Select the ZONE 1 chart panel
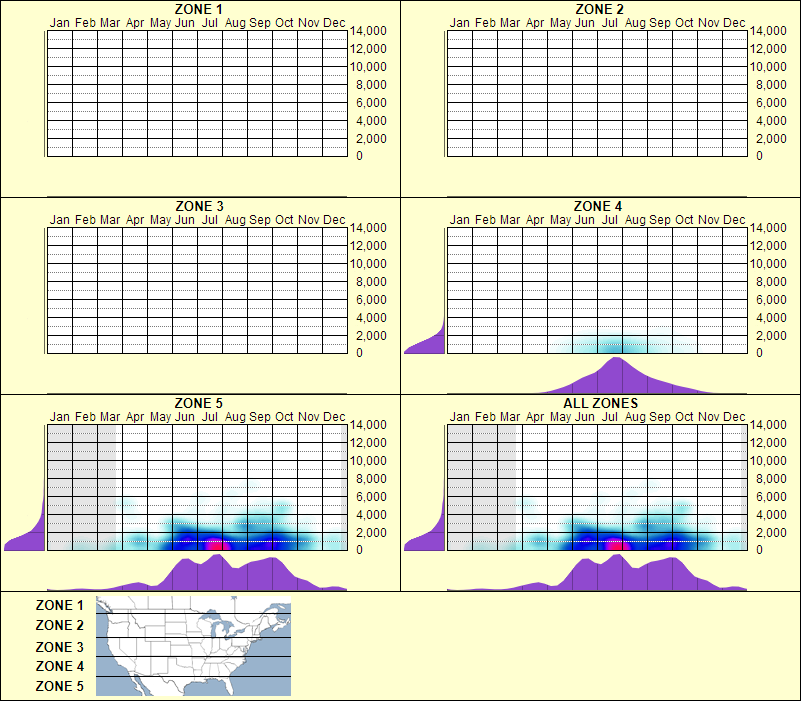This screenshot has height=701, width=801. point(195,90)
